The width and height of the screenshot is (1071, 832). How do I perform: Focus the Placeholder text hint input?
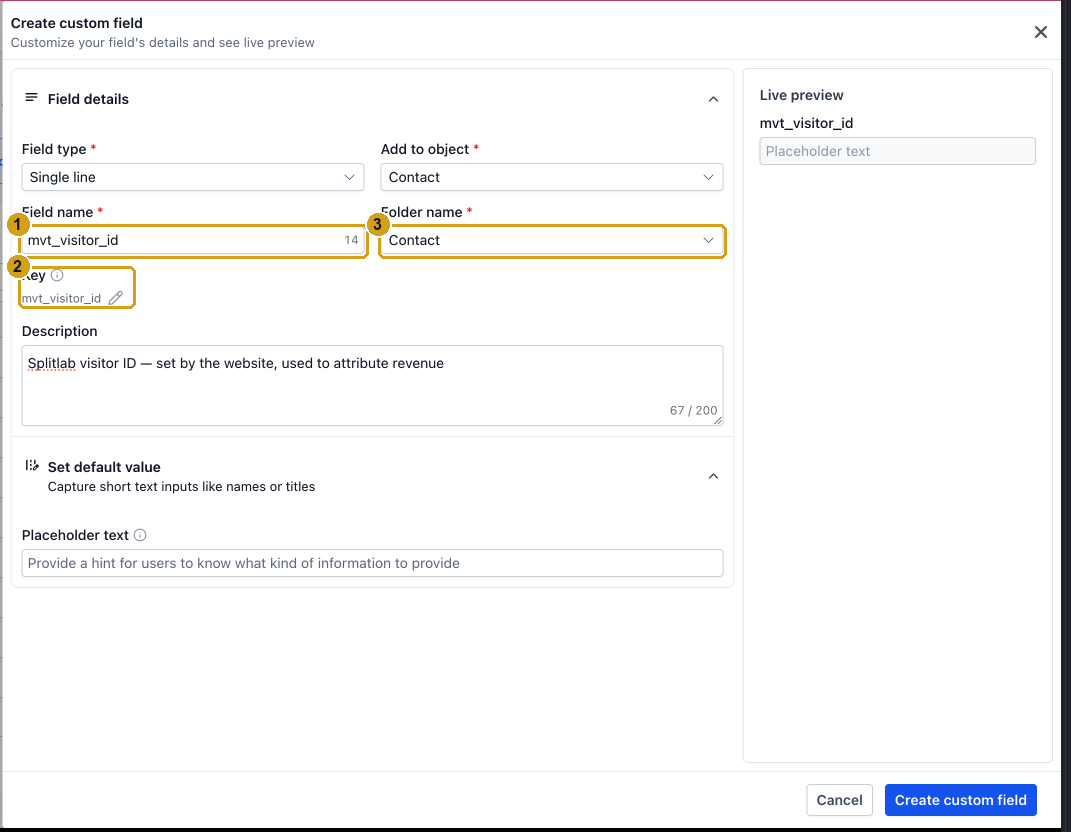pos(372,563)
